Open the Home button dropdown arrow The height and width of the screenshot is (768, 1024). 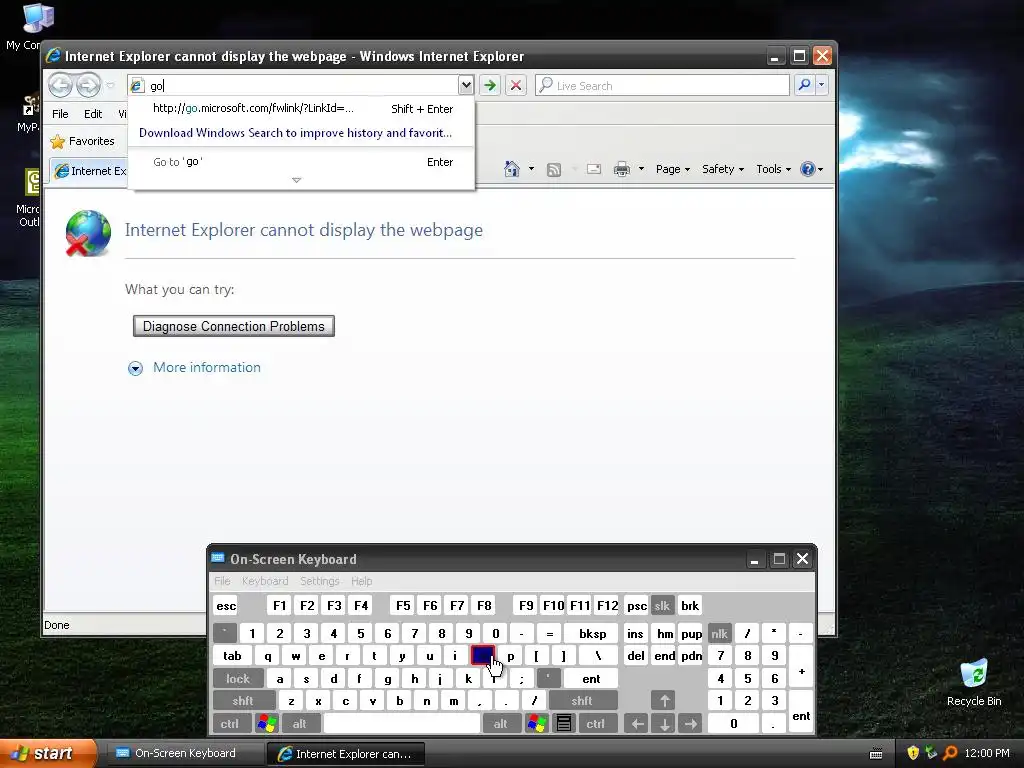(531, 169)
